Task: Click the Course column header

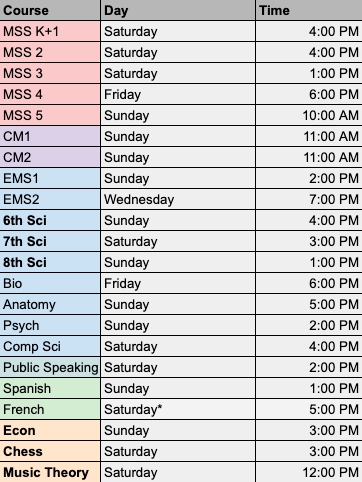Action: 50,10
